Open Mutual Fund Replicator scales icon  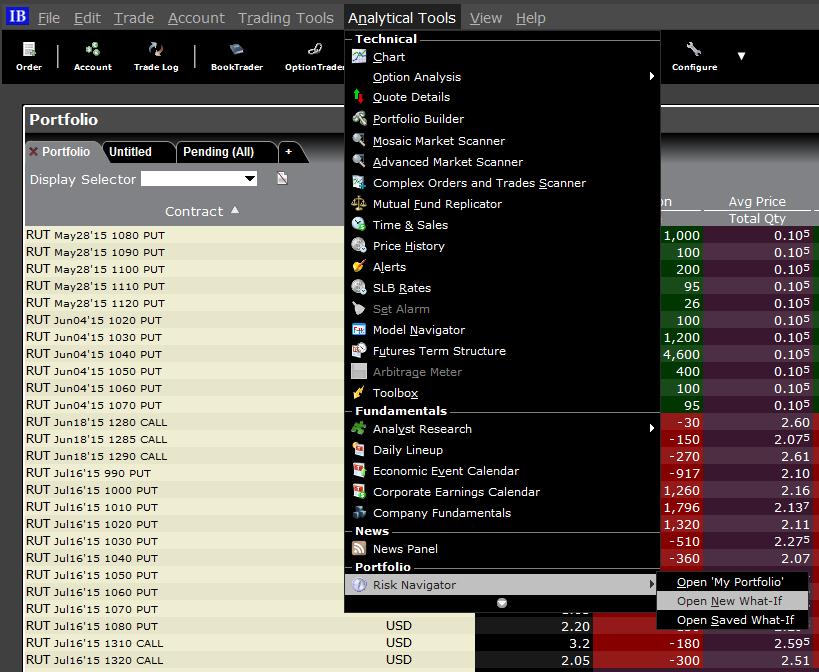359,203
